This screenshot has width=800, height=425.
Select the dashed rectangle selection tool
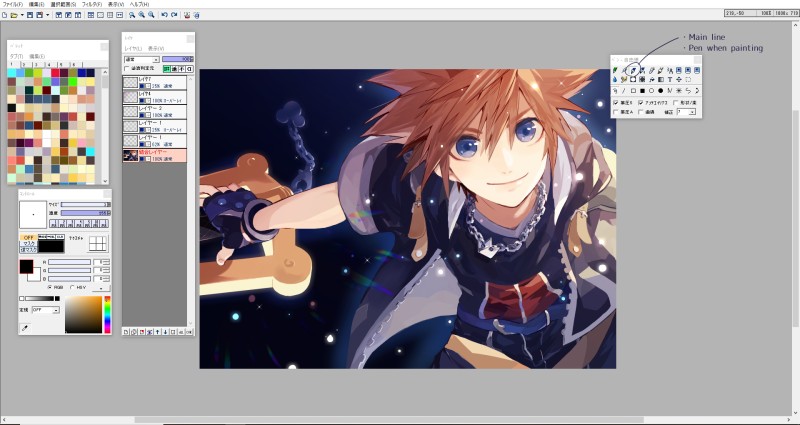(x=688, y=80)
